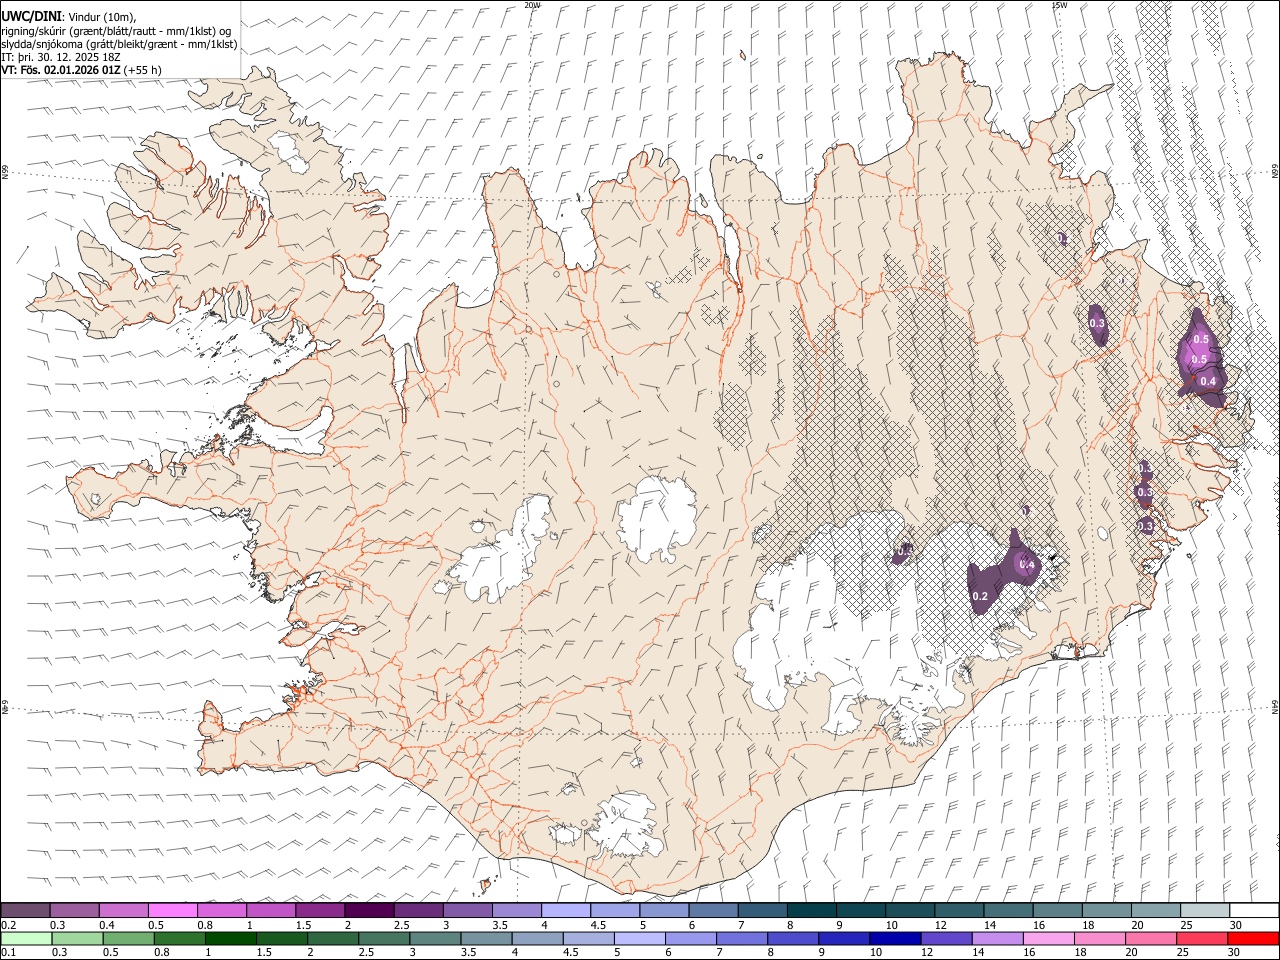Screen dimensions: 1280x960
Task: Select the darkest green 1 swatch in lower legend row
Action: point(231,938)
